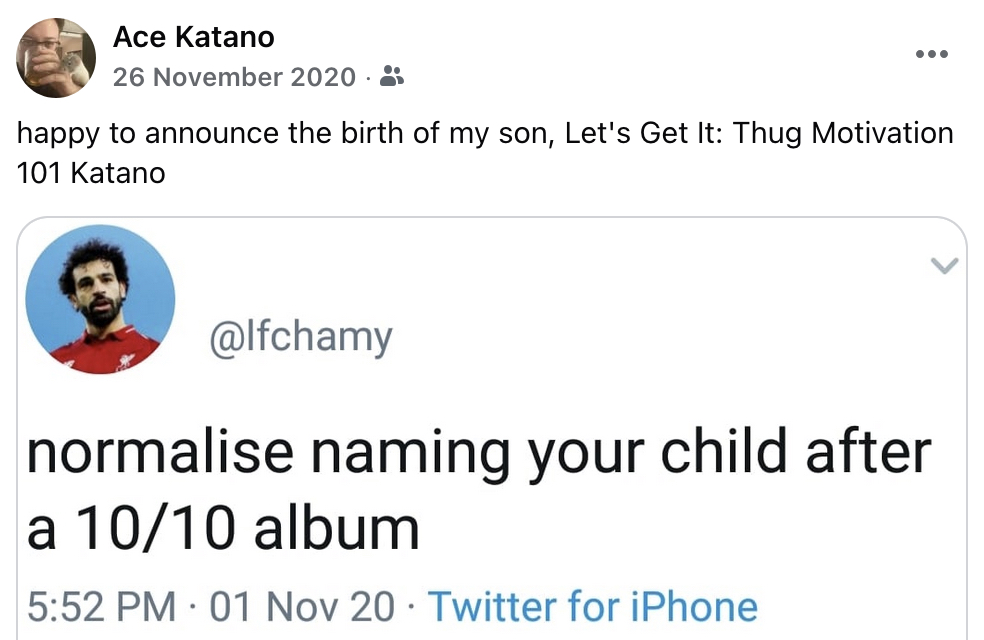984x640 pixels.
Task: Click the friends audience icon beside the date
Action: tap(393, 77)
